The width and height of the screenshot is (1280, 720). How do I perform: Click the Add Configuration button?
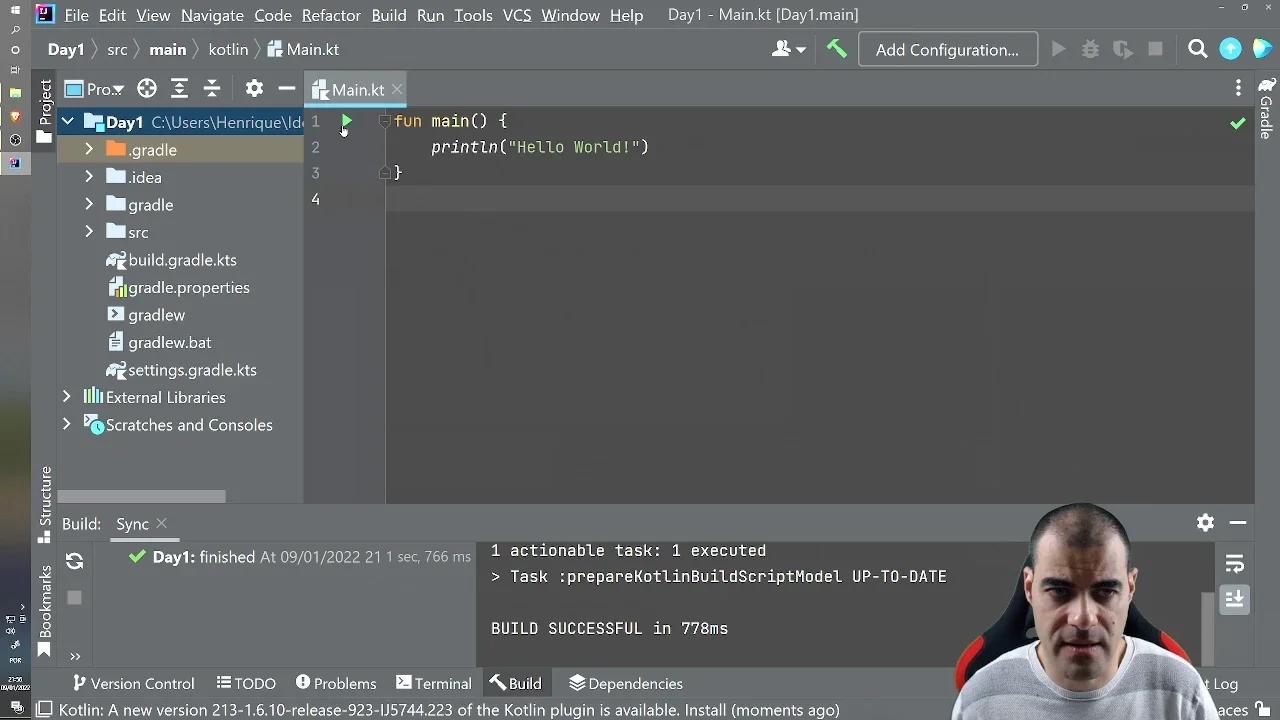click(x=947, y=49)
